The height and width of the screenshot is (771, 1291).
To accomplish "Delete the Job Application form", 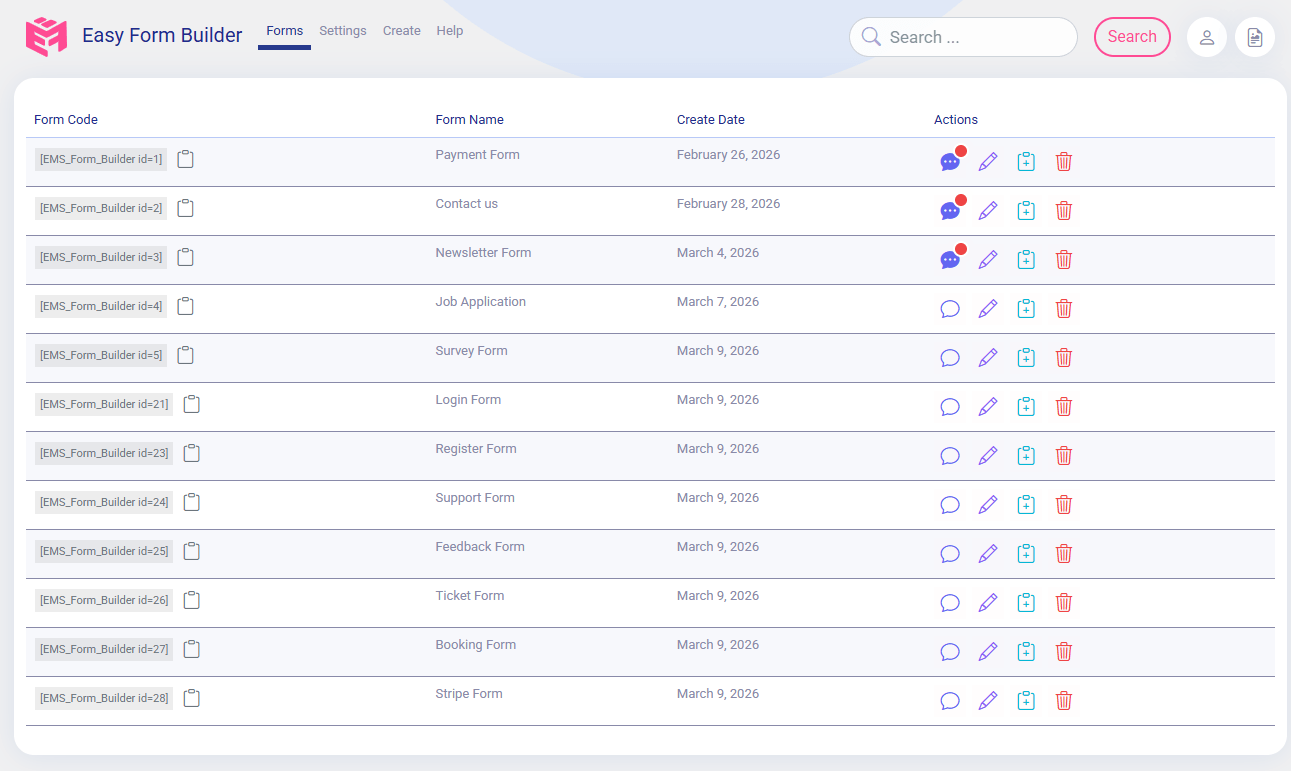I will [1063, 308].
